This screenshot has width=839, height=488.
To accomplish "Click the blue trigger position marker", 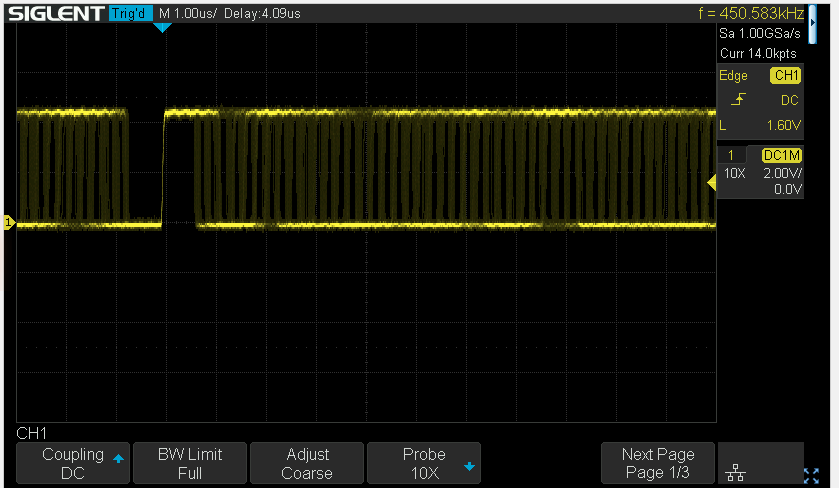I will [162, 27].
